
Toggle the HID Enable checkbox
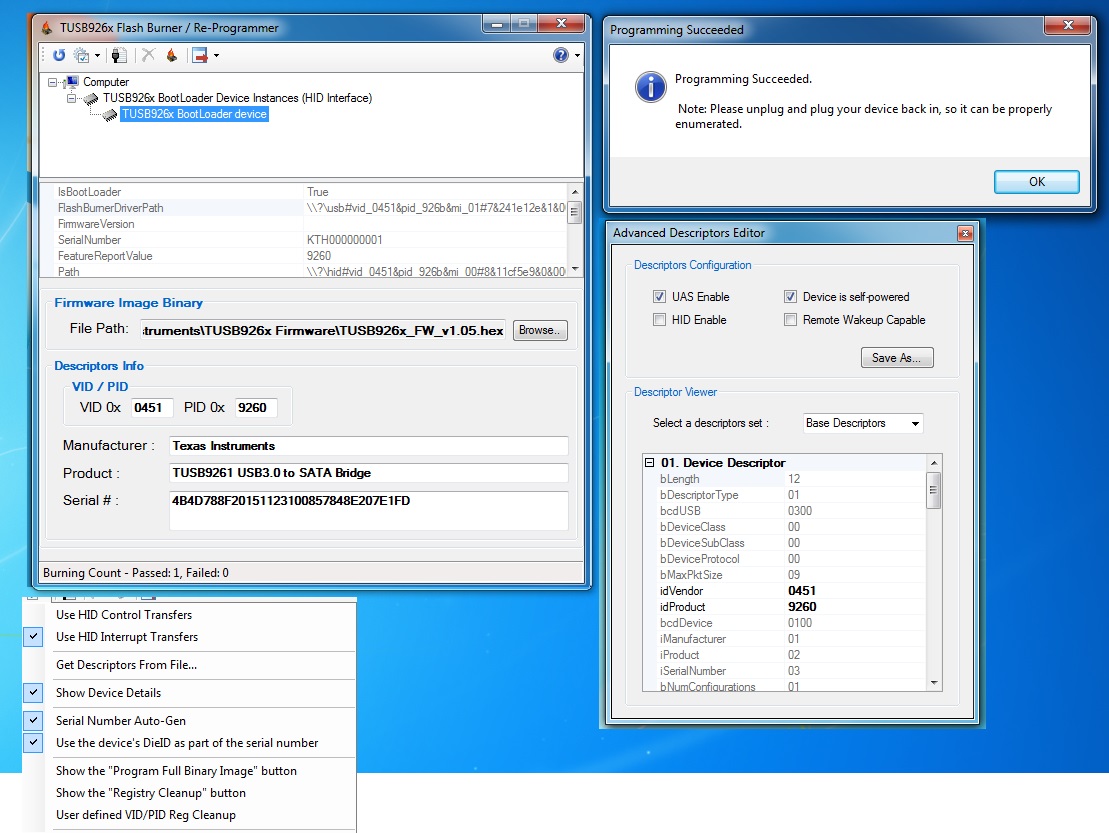tap(659, 320)
